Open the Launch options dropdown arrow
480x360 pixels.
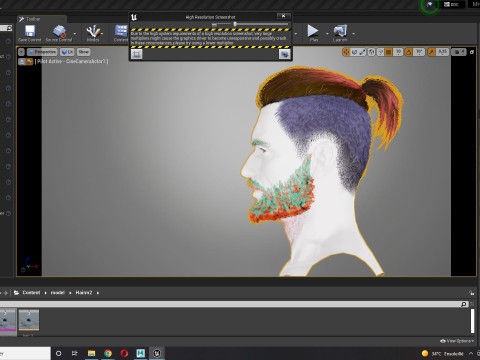coord(354,33)
